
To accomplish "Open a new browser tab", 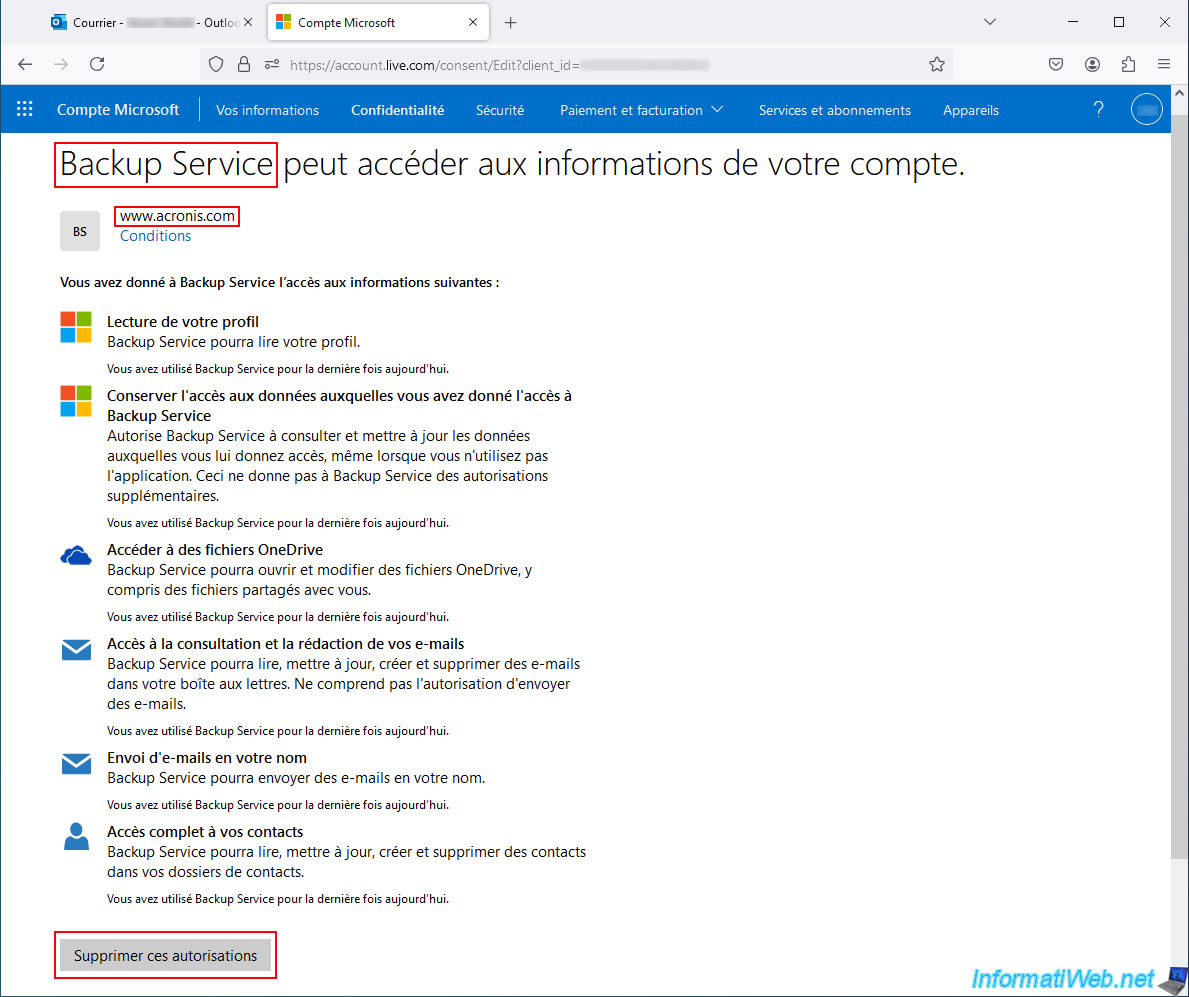I will click(510, 23).
